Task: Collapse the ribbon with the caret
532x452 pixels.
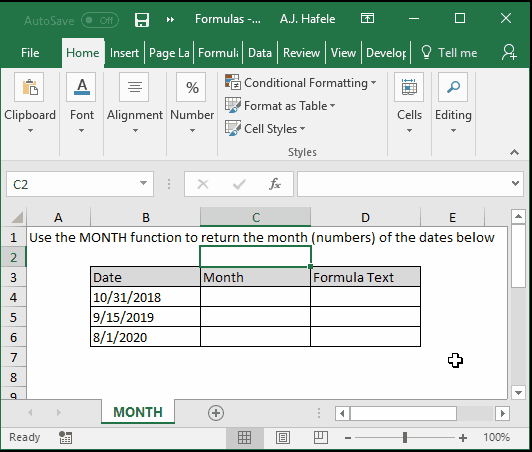Action: [x=514, y=152]
